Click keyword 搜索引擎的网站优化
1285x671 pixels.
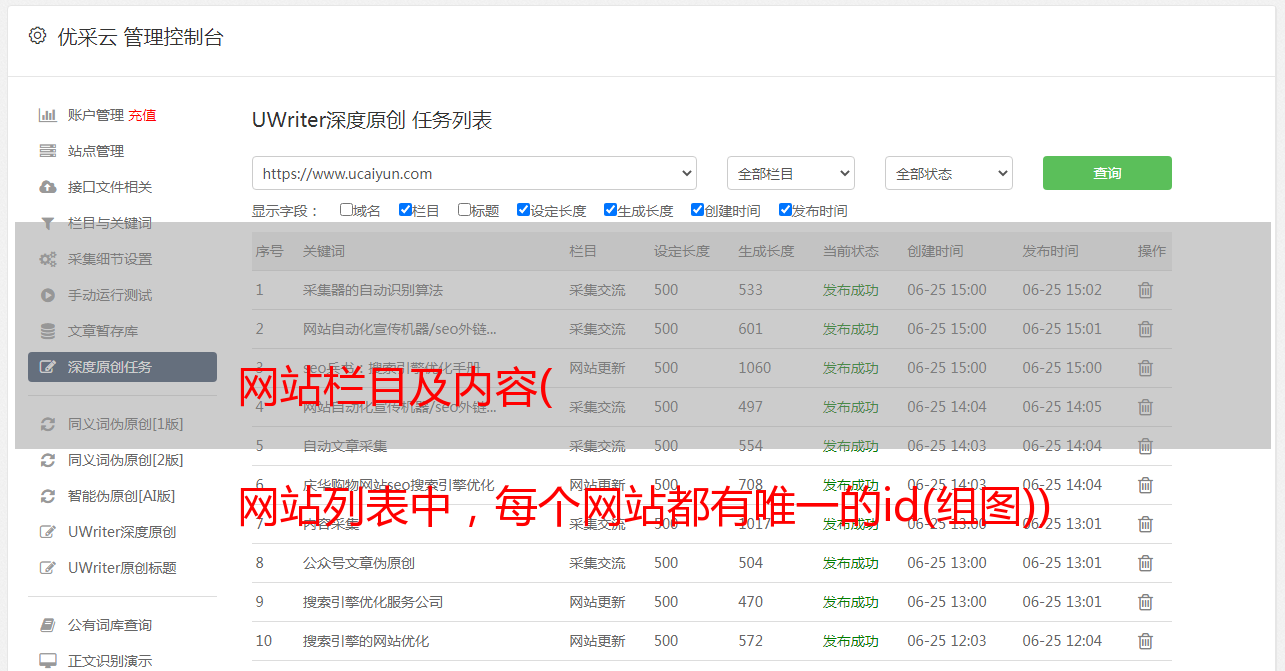pyautogui.click(x=366, y=641)
